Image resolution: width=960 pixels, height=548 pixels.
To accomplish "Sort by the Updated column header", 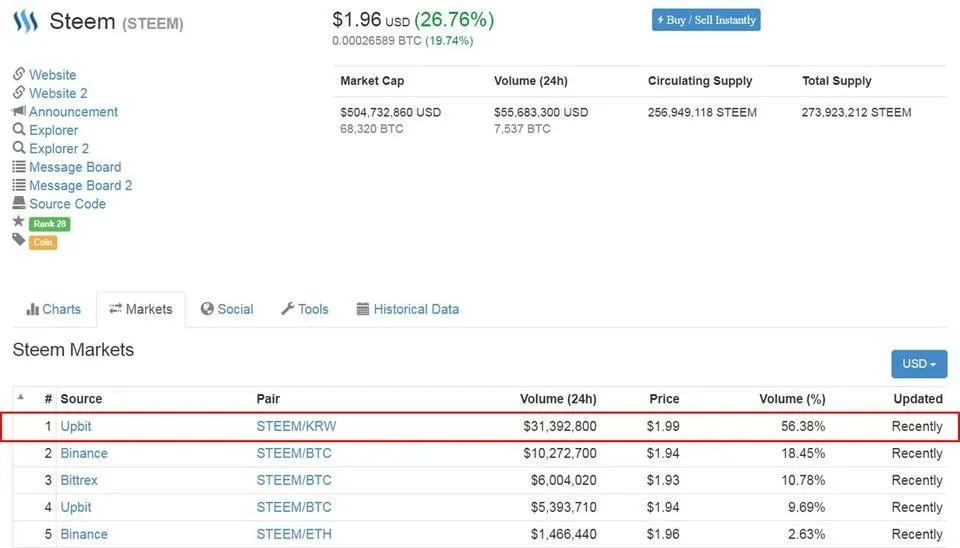I will [x=918, y=399].
